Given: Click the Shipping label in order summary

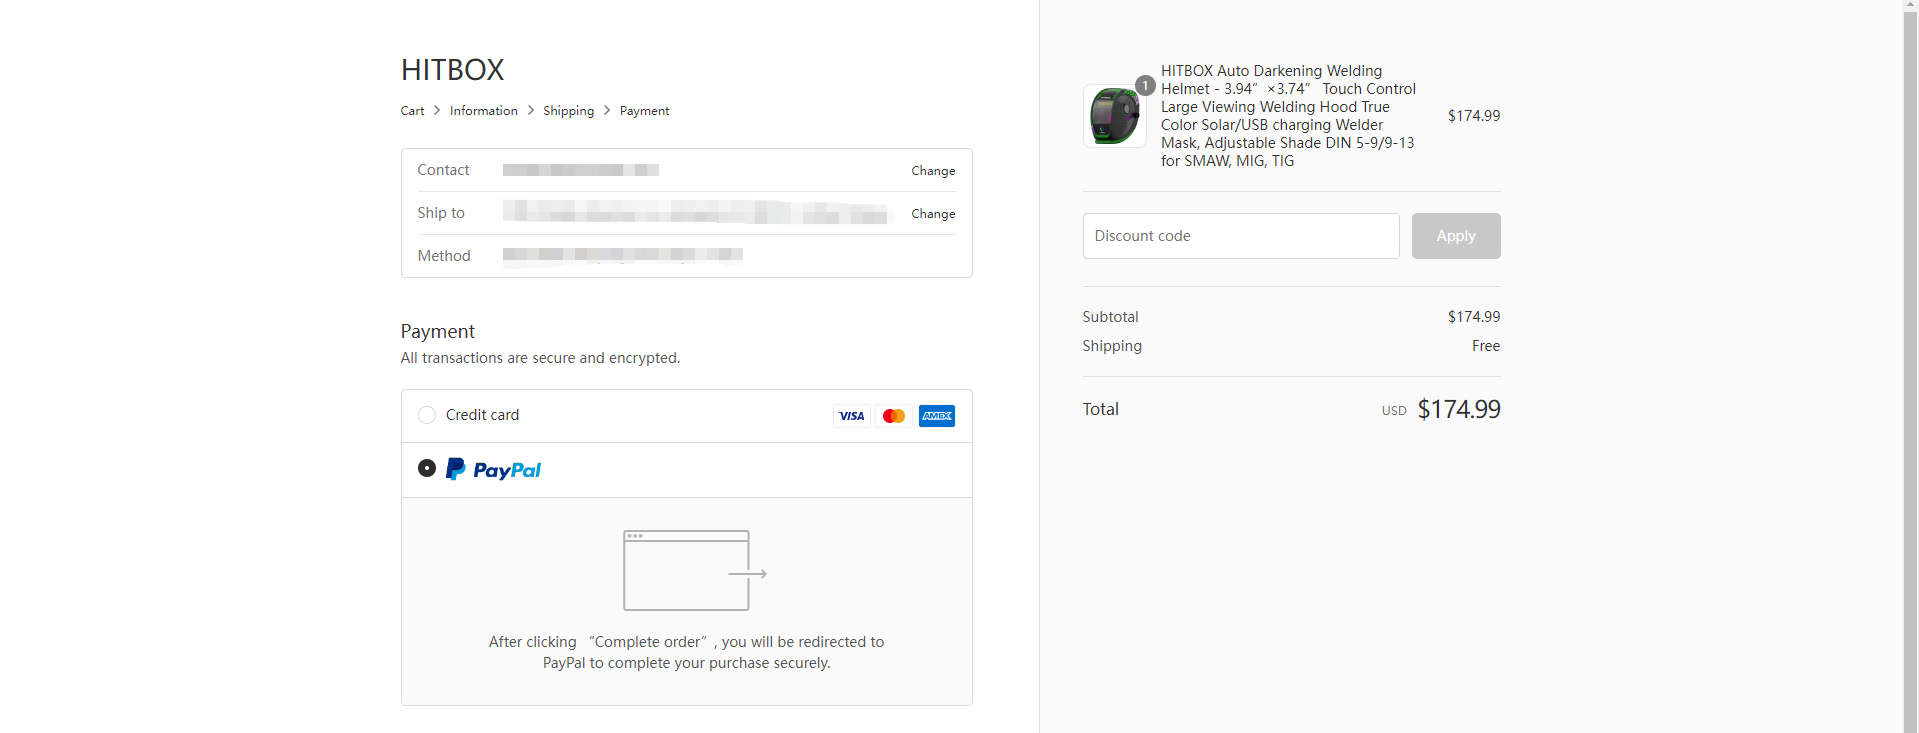Looking at the screenshot, I should pyautogui.click(x=1112, y=346).
